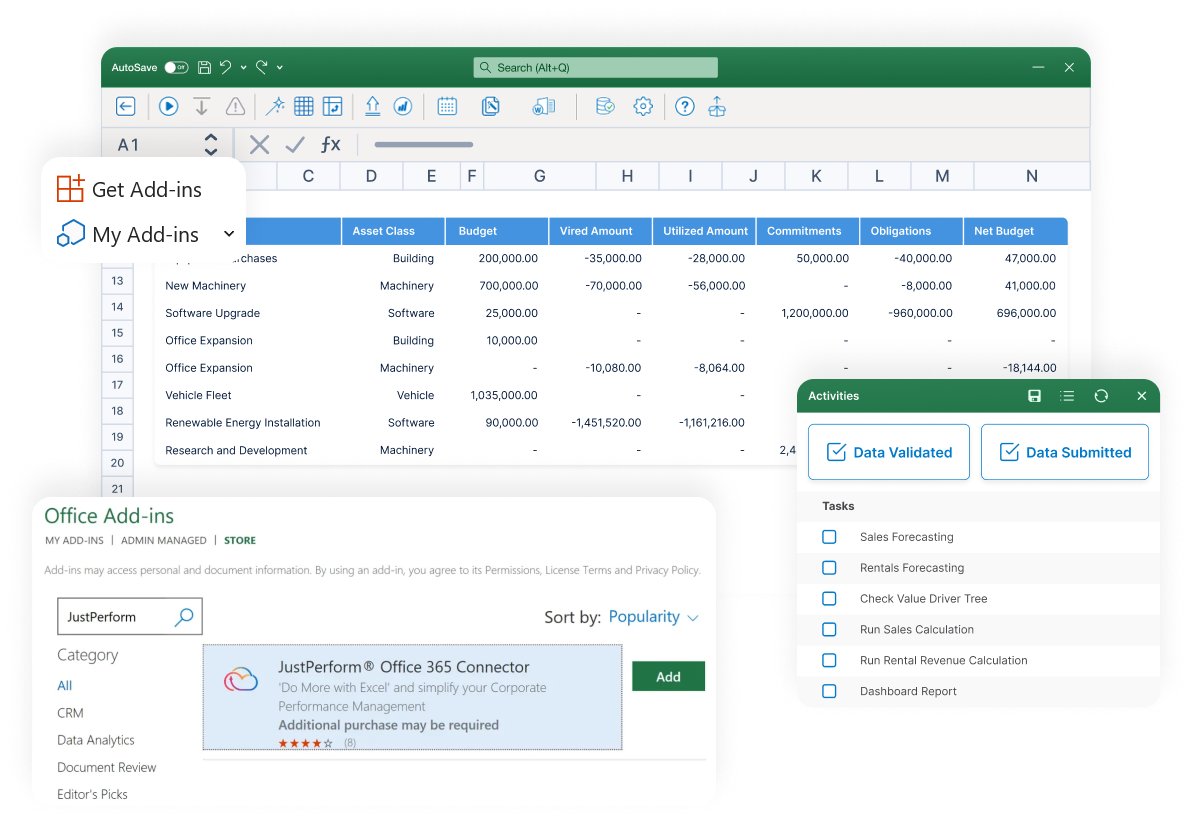Click the Data Validated button
This screenshot has height=837, width=1193.
tap(888, 452)
